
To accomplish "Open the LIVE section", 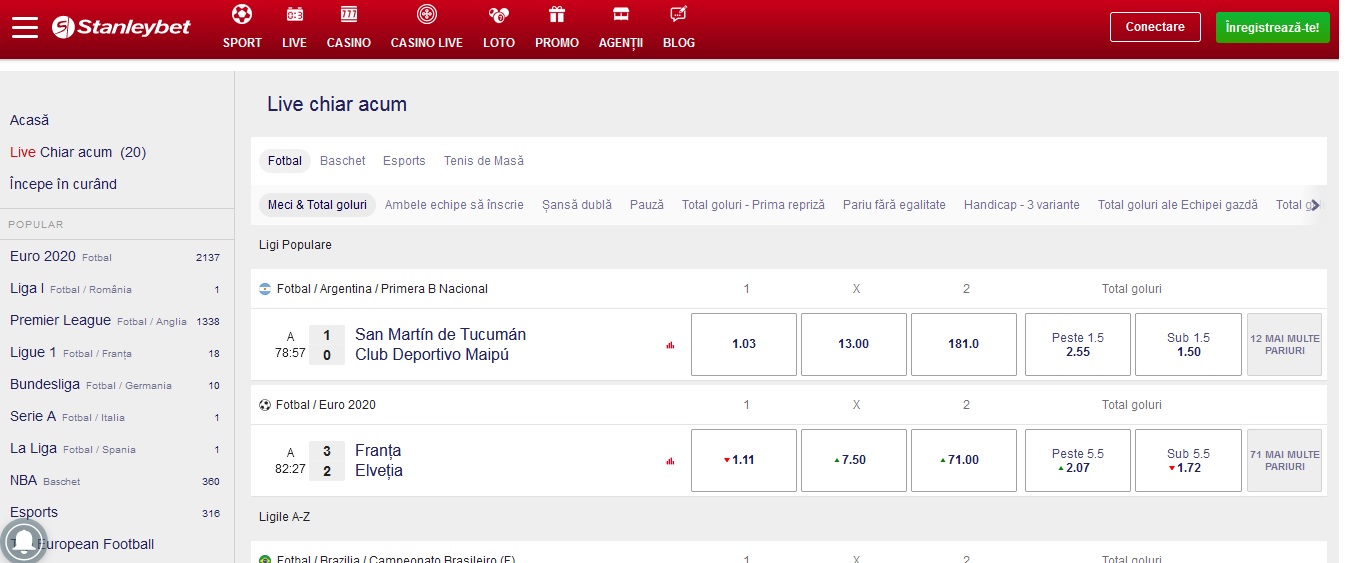I will (294, 27).
